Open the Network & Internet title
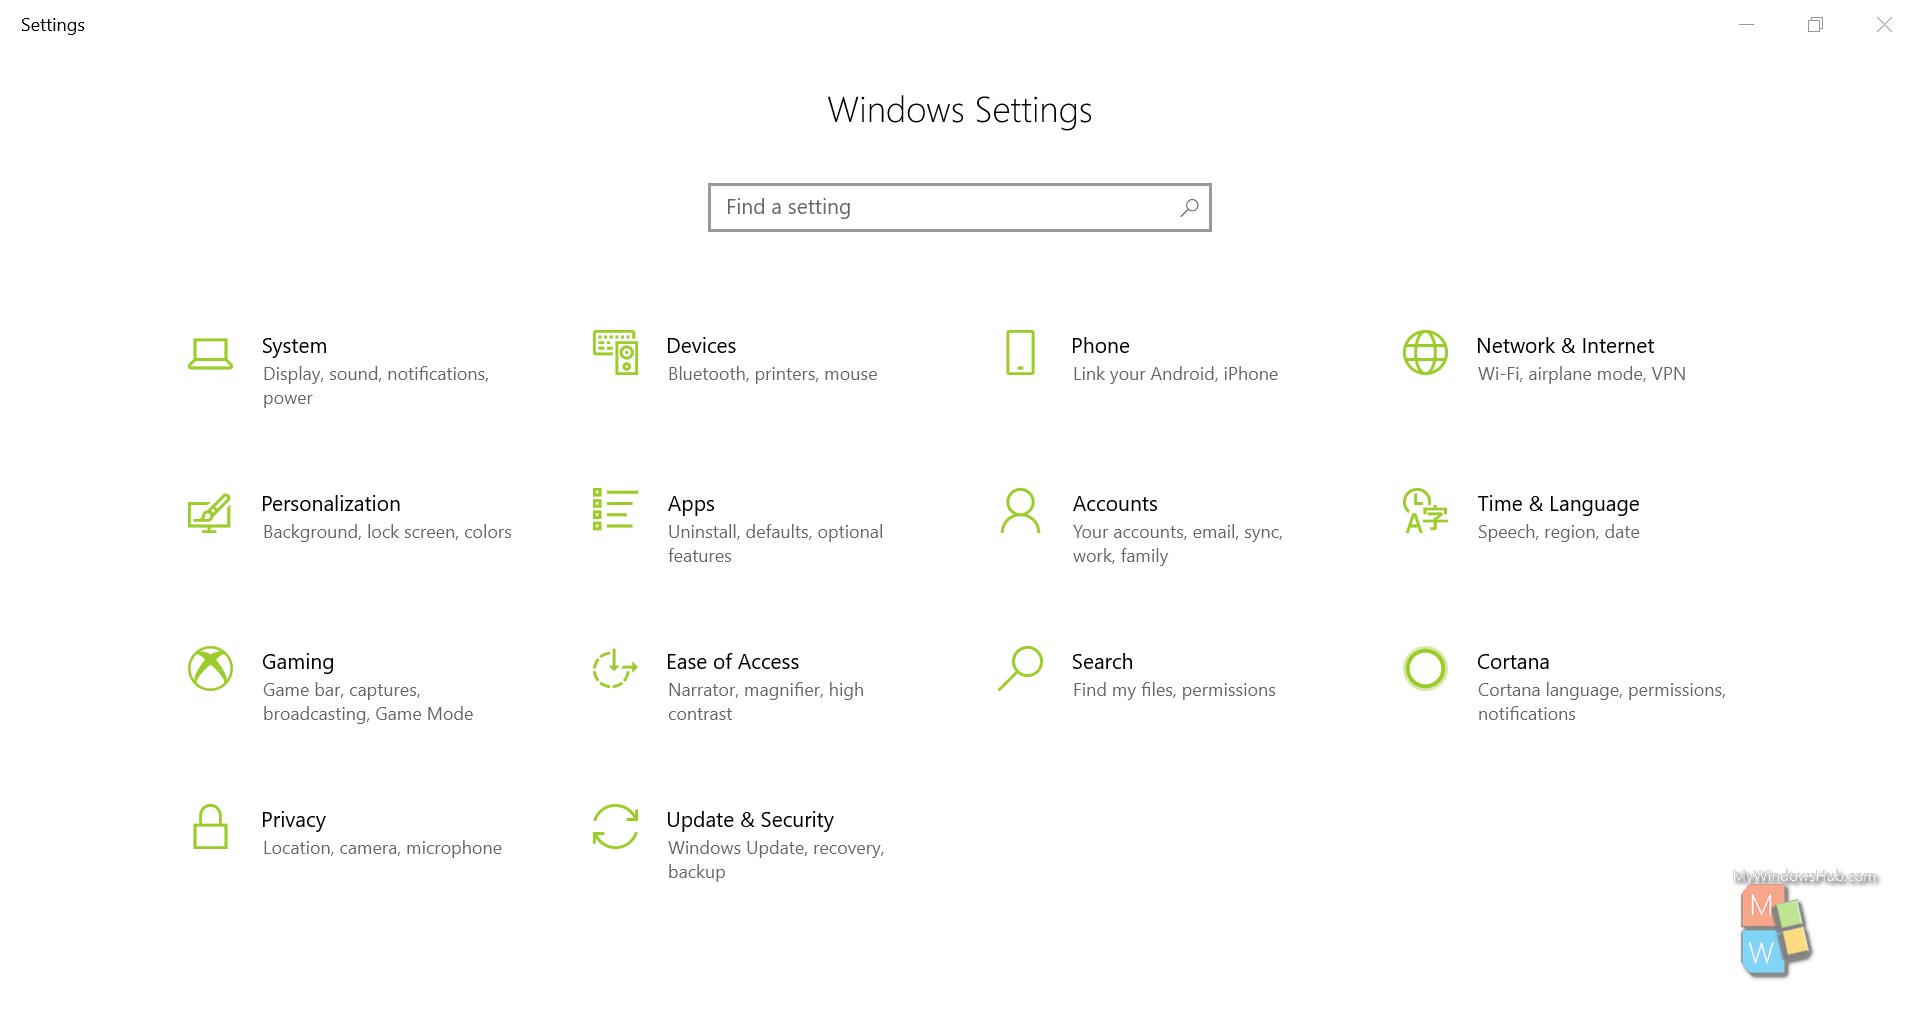1919x1015 pixels. (1565, 346)
